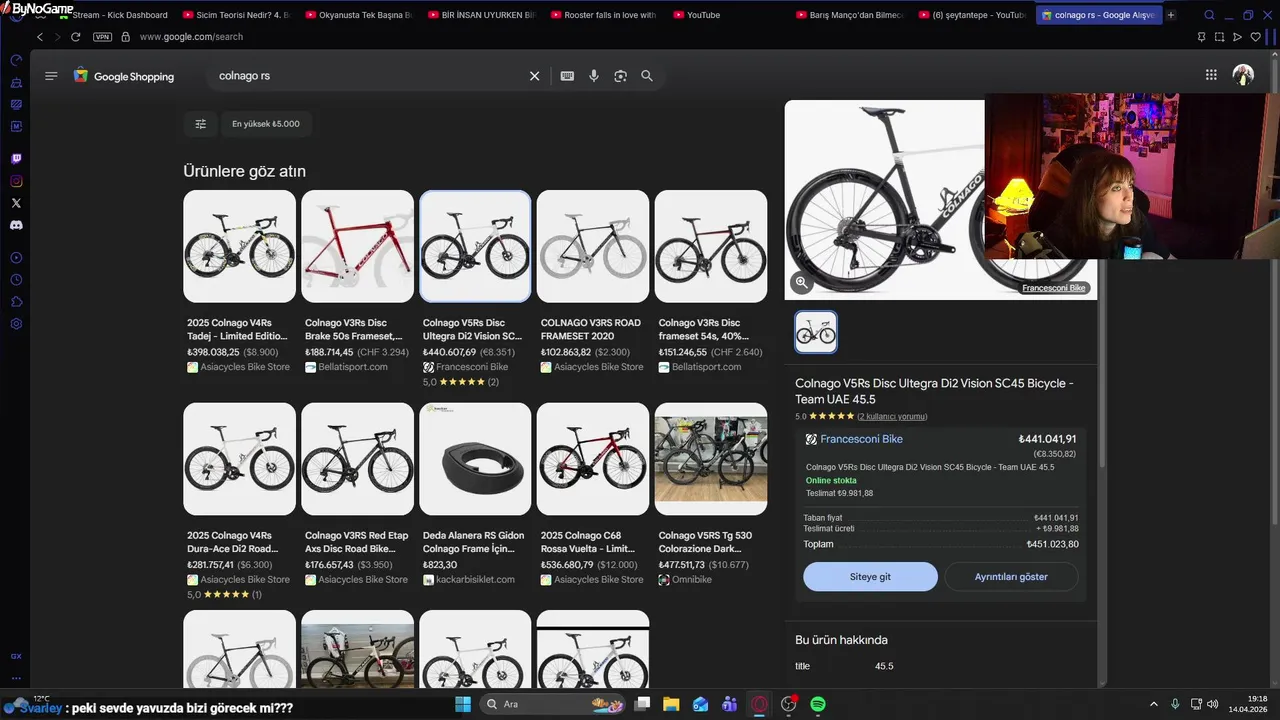Select the En yüksek ₺5.000 price filter chip
Image resolution: width=1280 pixels, height=720 pixels.
265,124
